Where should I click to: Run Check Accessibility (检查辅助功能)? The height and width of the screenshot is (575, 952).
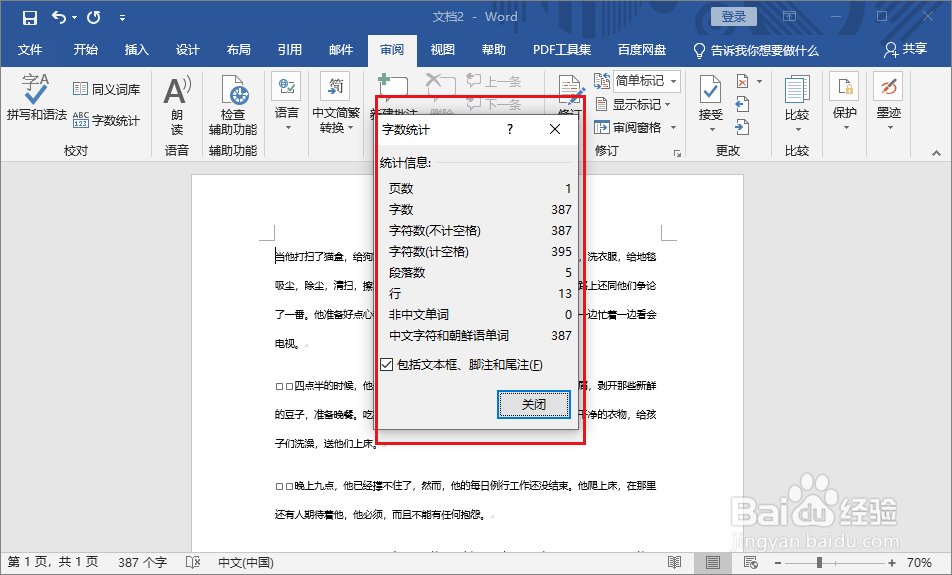[233, 104]
